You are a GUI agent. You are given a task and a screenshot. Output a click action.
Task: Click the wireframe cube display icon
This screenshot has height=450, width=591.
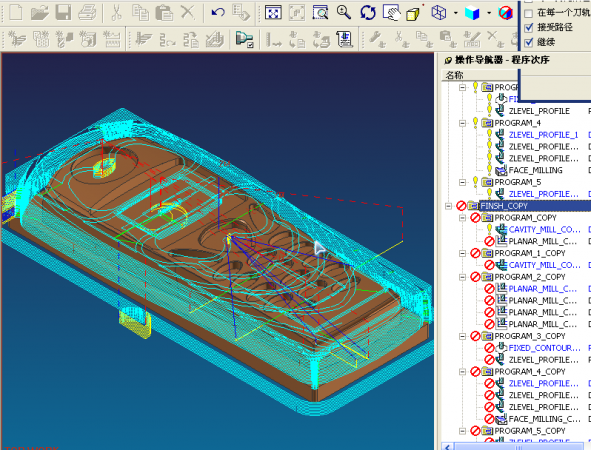pyautogui.click(x=439, y=13)
